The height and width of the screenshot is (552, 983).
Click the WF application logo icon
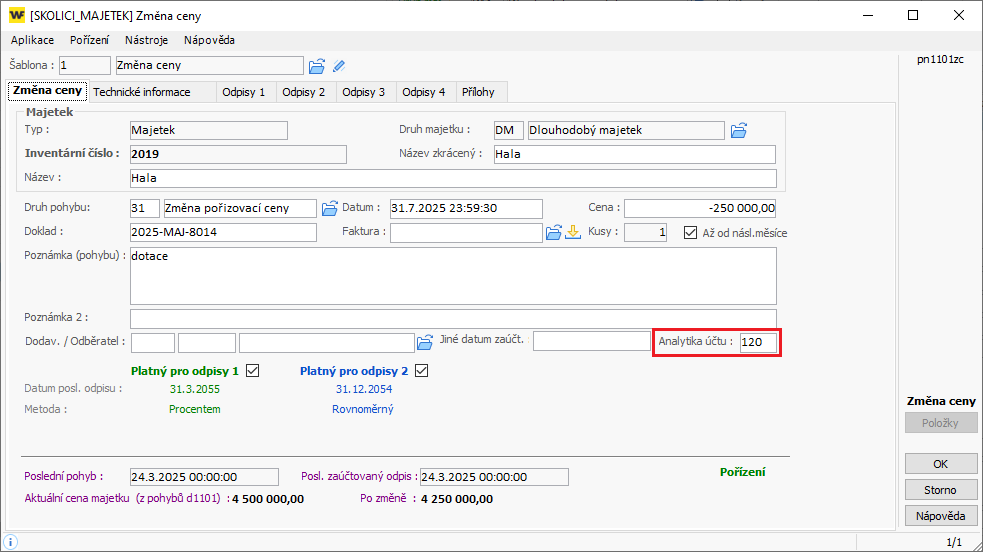pos(17,15)
